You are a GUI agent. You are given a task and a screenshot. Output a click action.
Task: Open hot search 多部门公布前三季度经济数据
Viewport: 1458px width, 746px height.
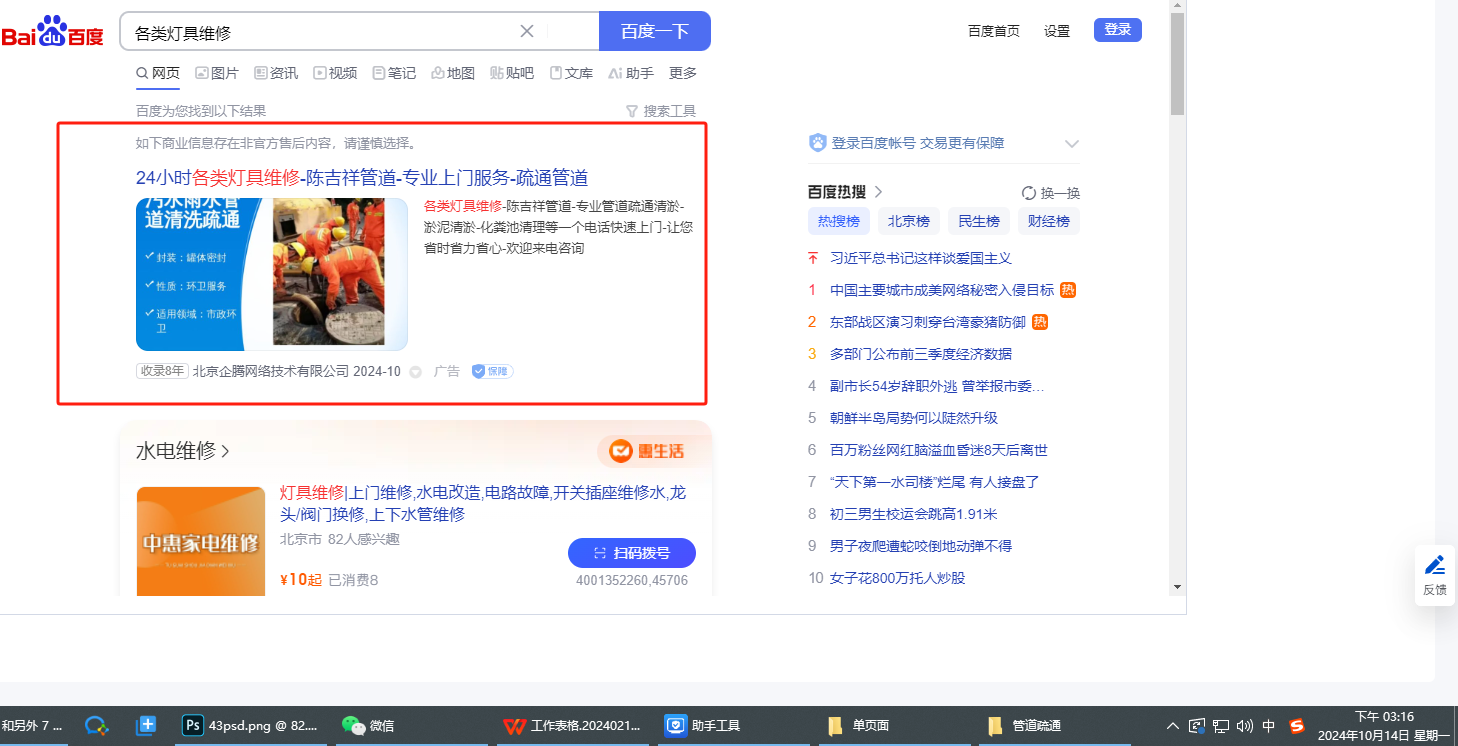point(921,354)
